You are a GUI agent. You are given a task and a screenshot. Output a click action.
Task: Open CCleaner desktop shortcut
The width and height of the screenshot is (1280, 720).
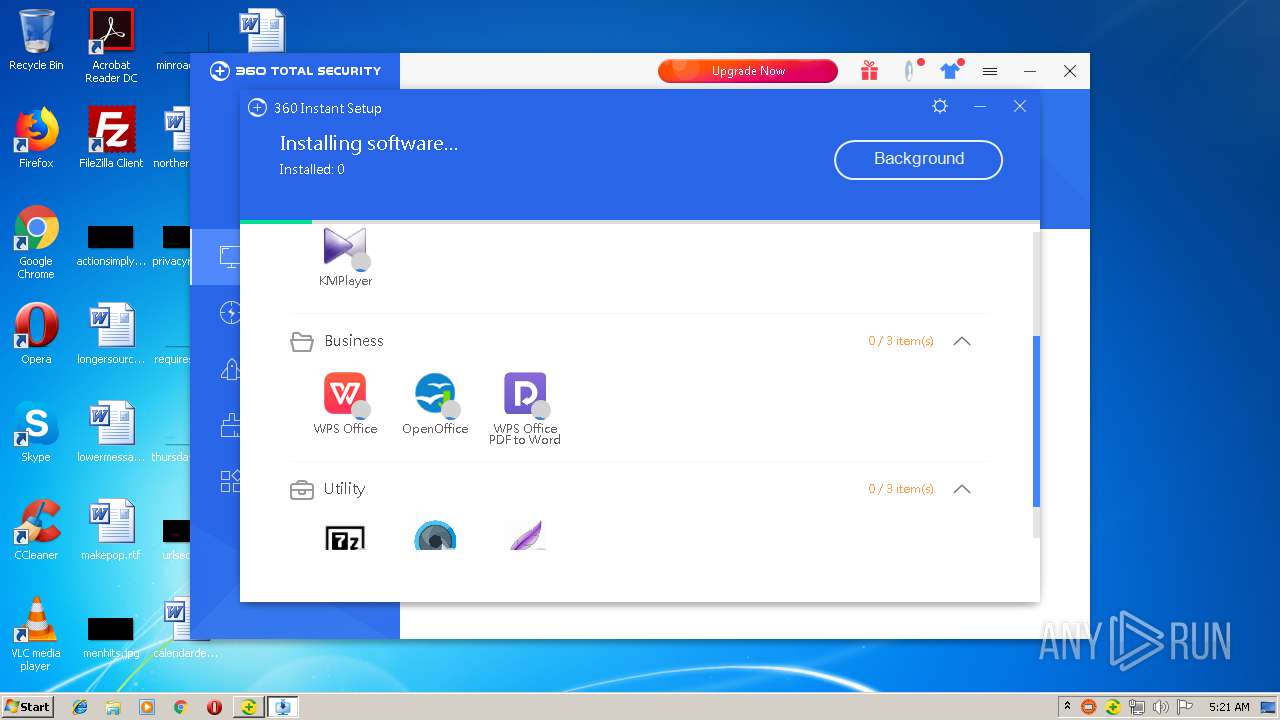36,530
